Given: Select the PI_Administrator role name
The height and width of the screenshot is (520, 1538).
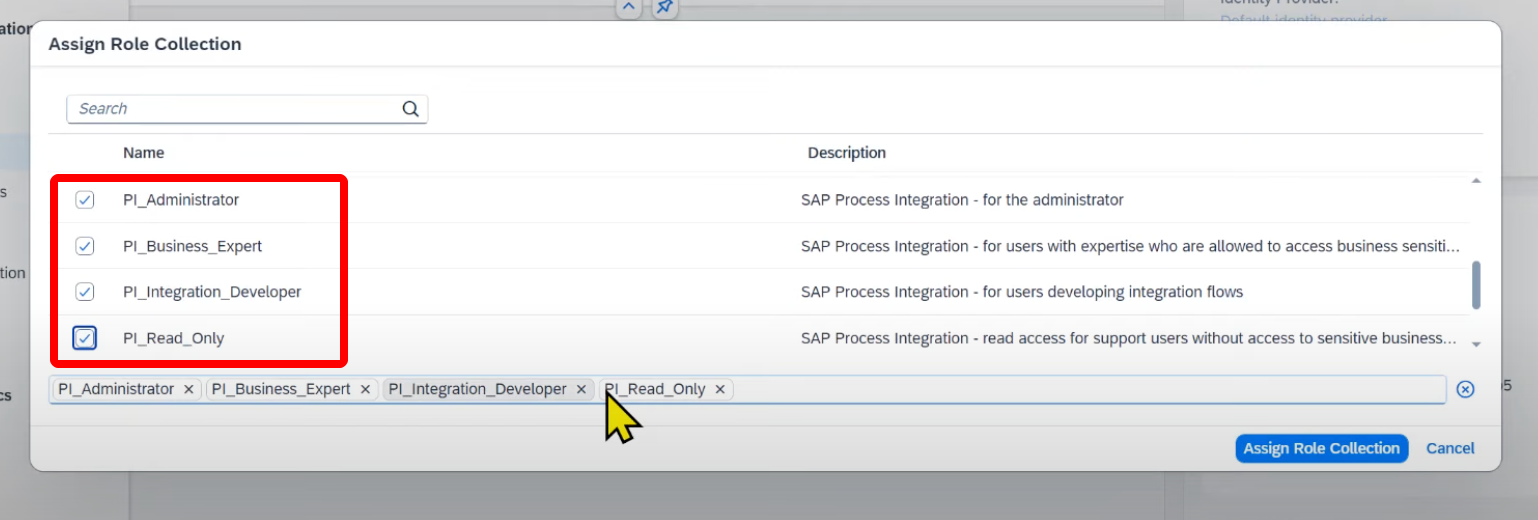Looking at the screenshot, I should [181, 200].
